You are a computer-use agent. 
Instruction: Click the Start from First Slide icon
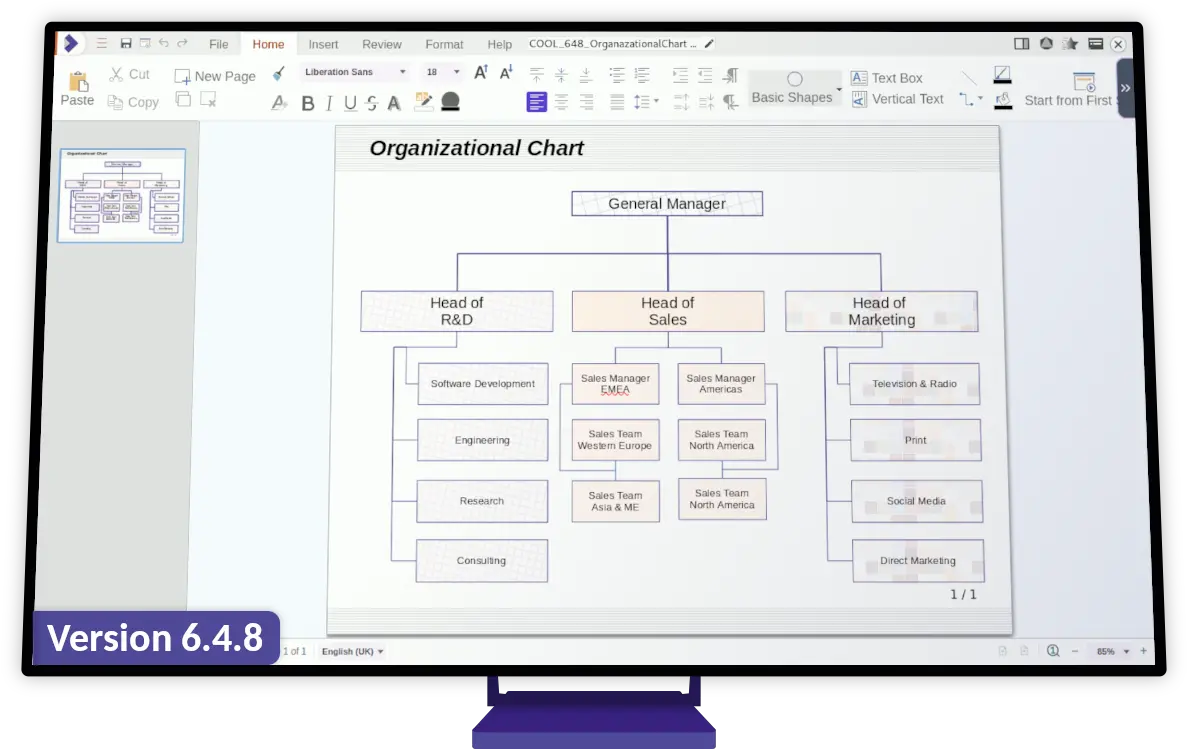(1084, 82)
